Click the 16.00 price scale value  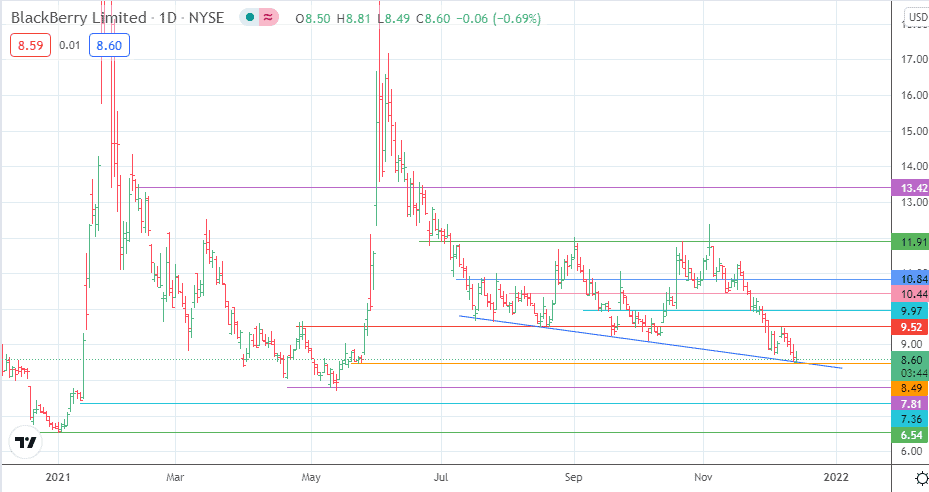click(x=914, y=95)
